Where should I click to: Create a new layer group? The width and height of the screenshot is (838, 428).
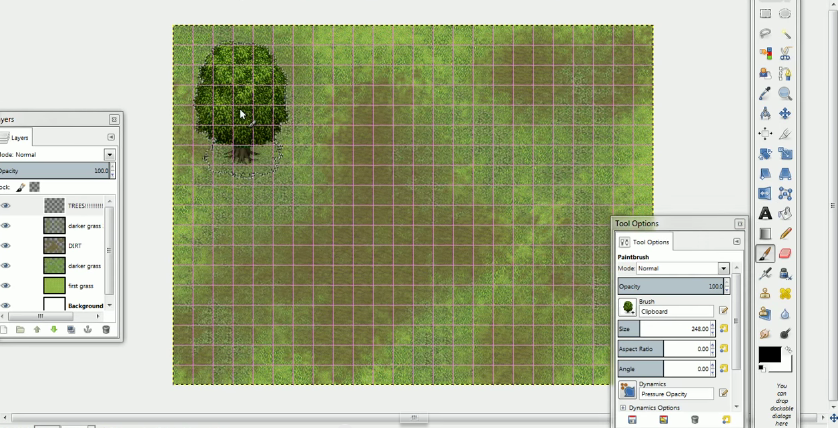click(20, 330)
